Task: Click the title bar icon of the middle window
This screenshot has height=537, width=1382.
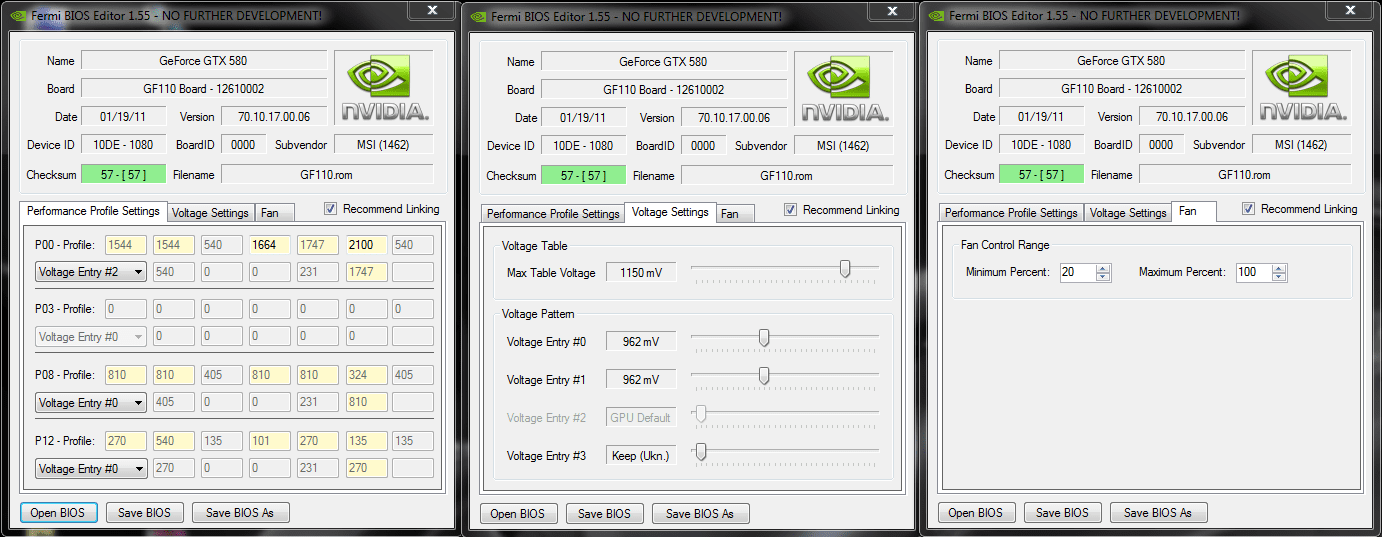Action: (476, 16)
